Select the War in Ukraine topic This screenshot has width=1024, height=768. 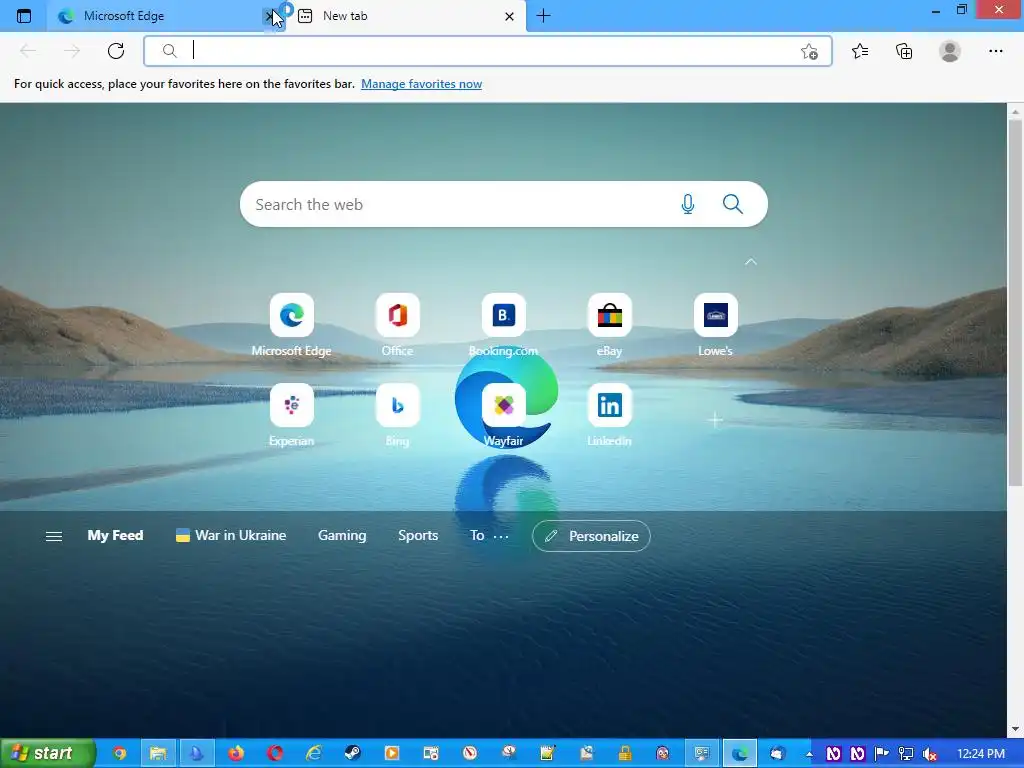coord(231,536)
